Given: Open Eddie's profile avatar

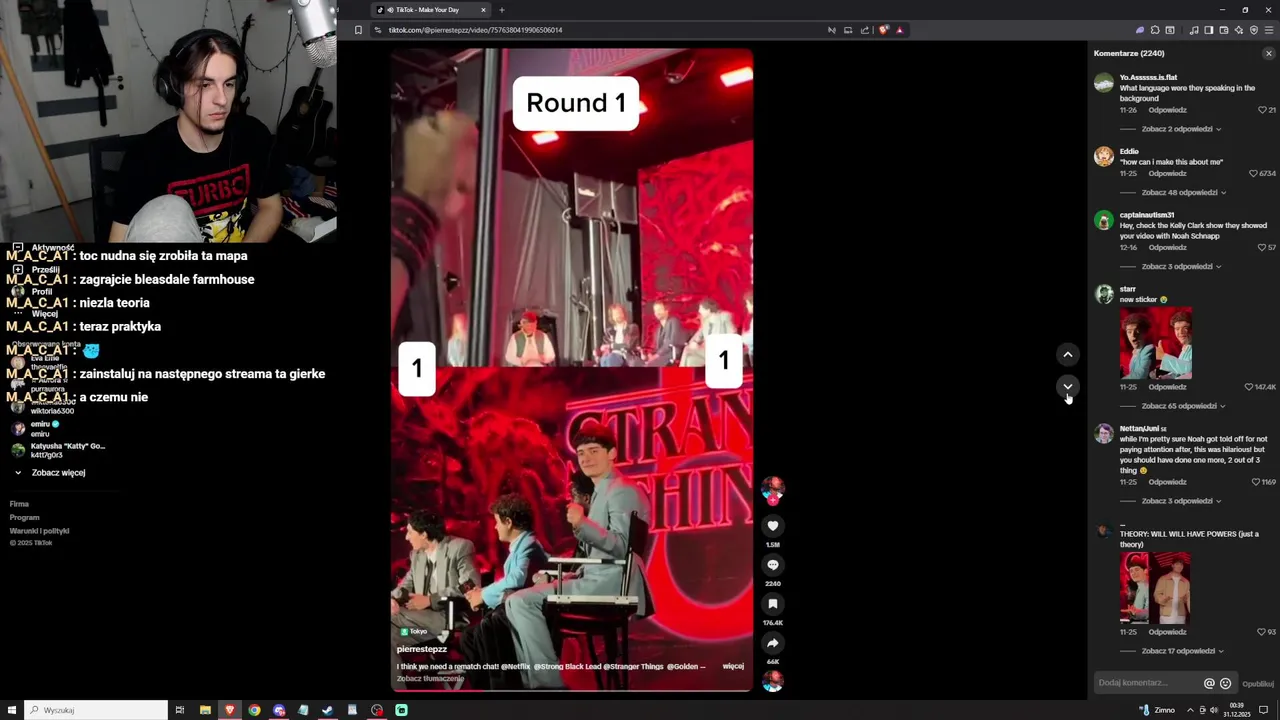Looking at the screenshot, I should click(x=1104, y=157).
